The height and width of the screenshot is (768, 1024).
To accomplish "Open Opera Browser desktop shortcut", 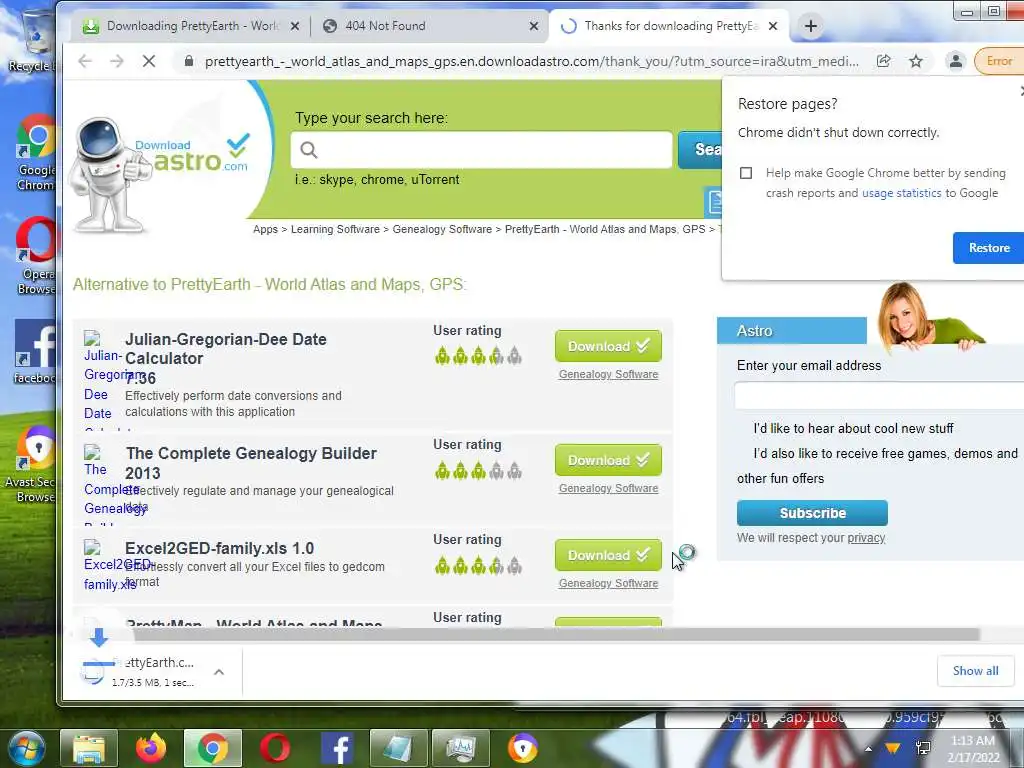I will (37, 256).
